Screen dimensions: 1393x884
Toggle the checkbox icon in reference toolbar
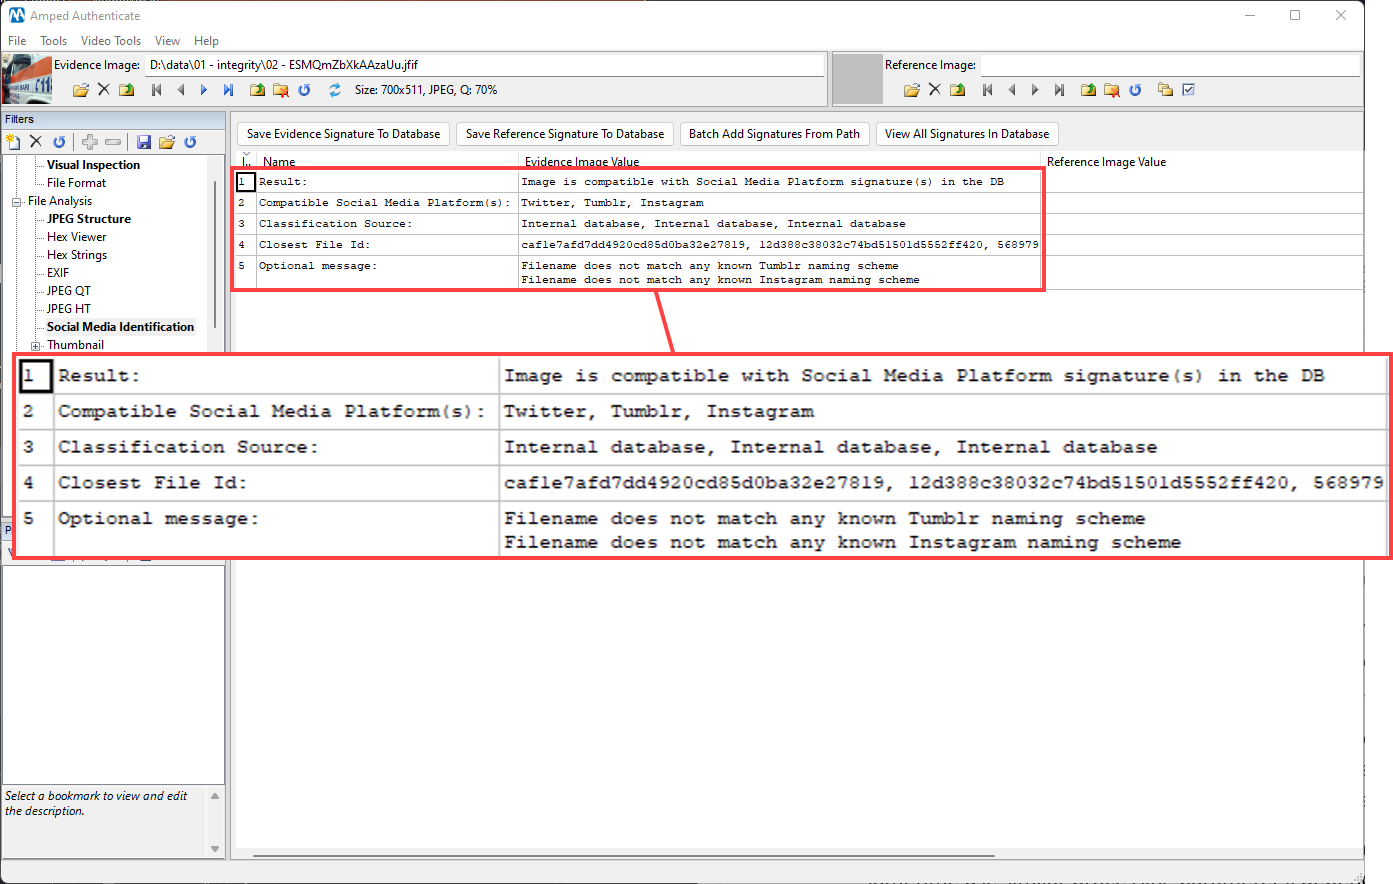click(x=1189, y=89)
